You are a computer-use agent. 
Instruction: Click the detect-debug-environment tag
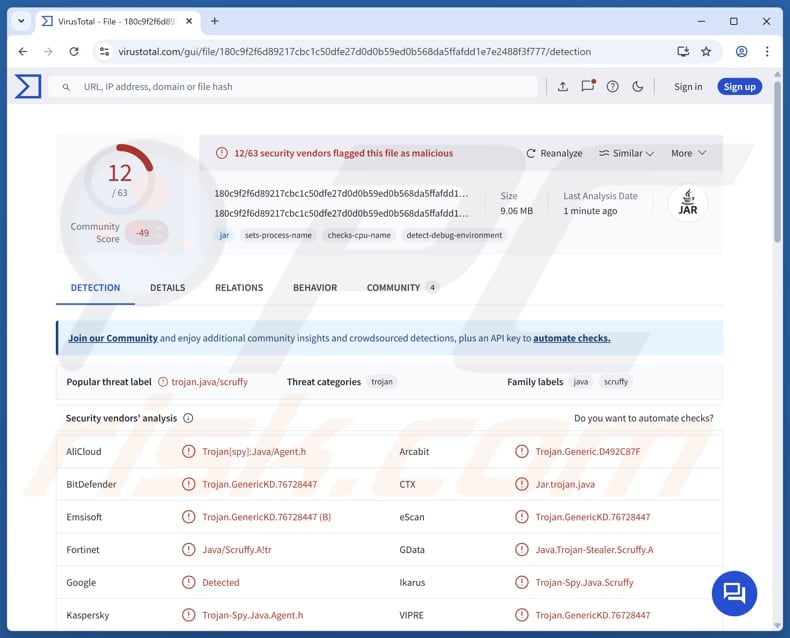coord(454,235)
